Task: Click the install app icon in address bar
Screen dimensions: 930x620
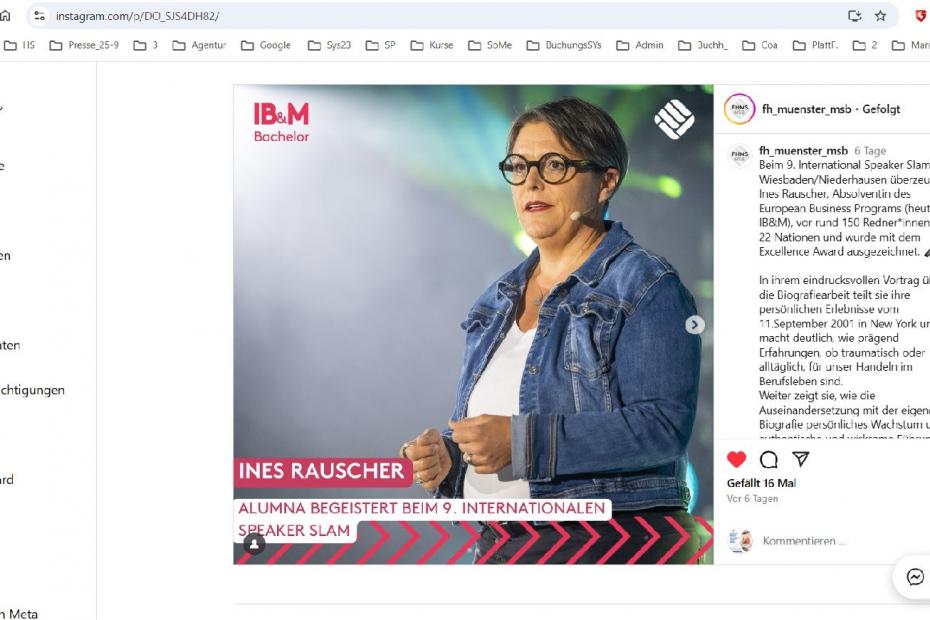Action: tap(855, 16)
